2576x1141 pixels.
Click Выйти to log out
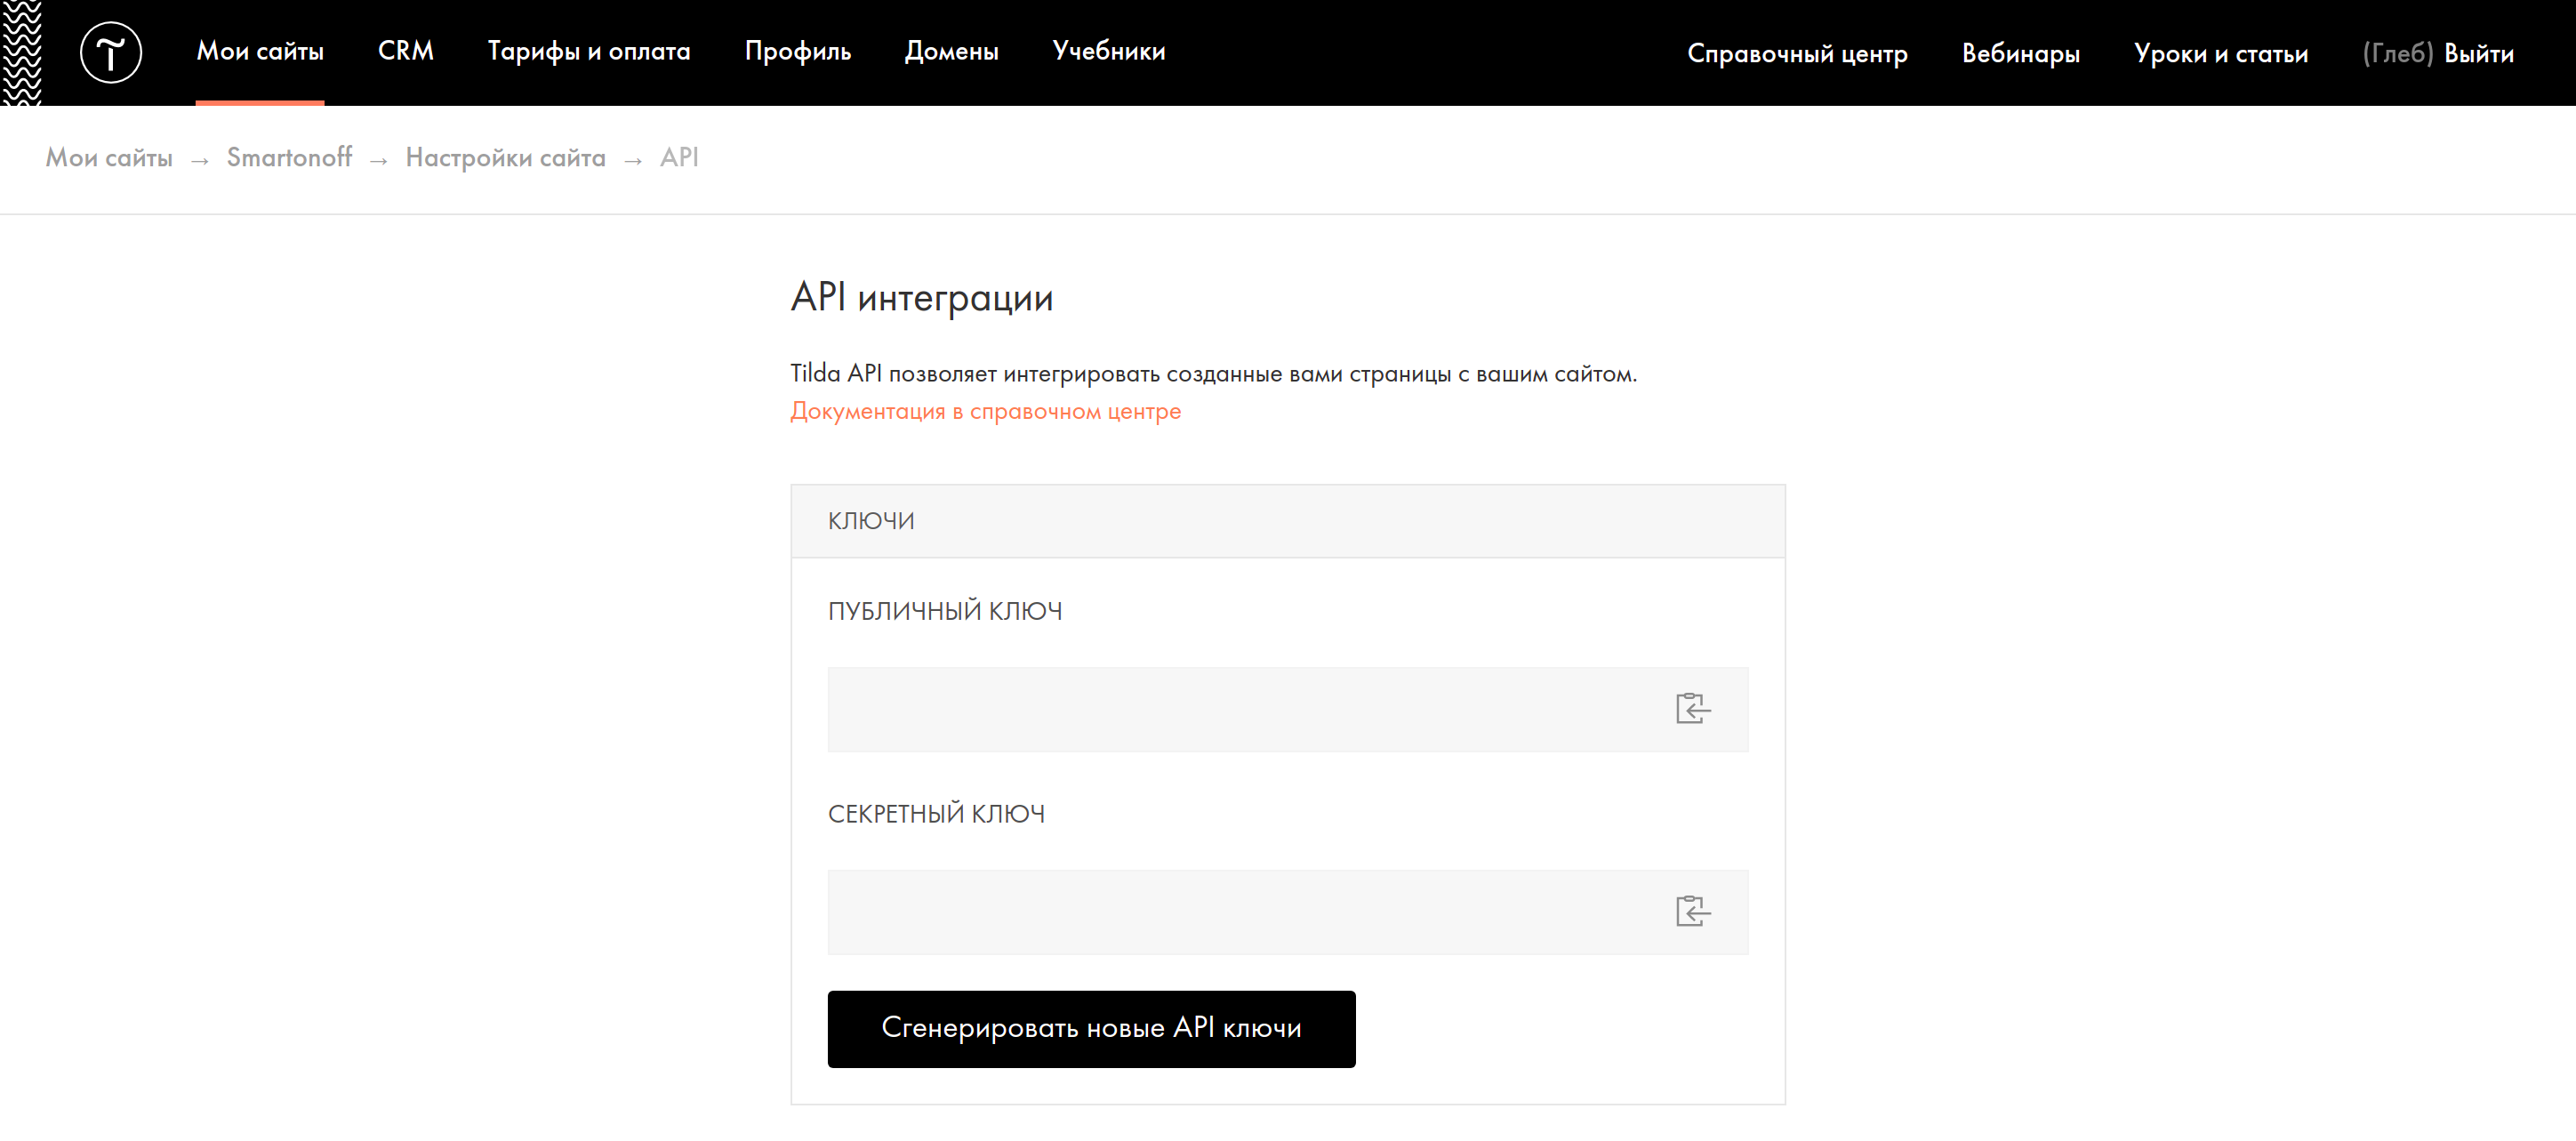pyautogui.click(x=2478, y=54)
